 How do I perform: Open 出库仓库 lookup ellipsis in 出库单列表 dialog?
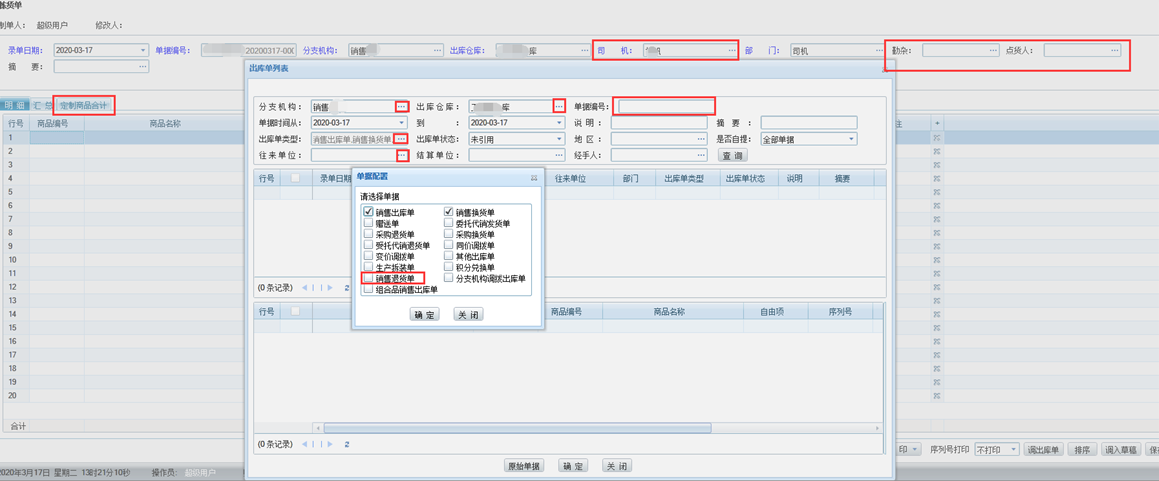pos(560,106)
